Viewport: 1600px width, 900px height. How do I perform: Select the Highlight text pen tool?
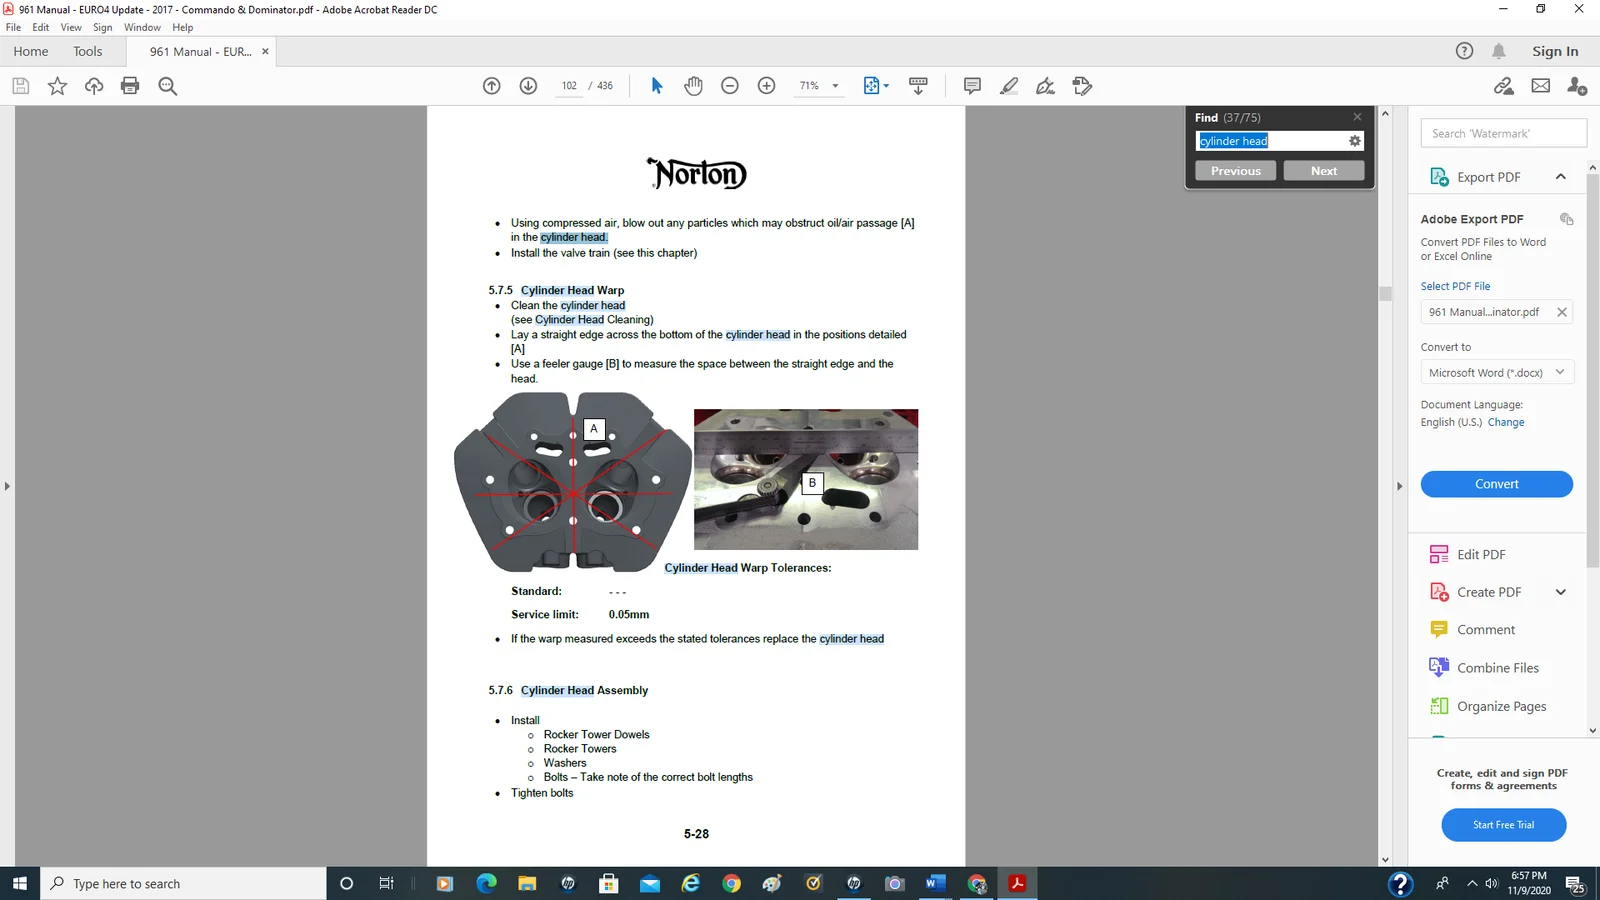coord(1009,86)
